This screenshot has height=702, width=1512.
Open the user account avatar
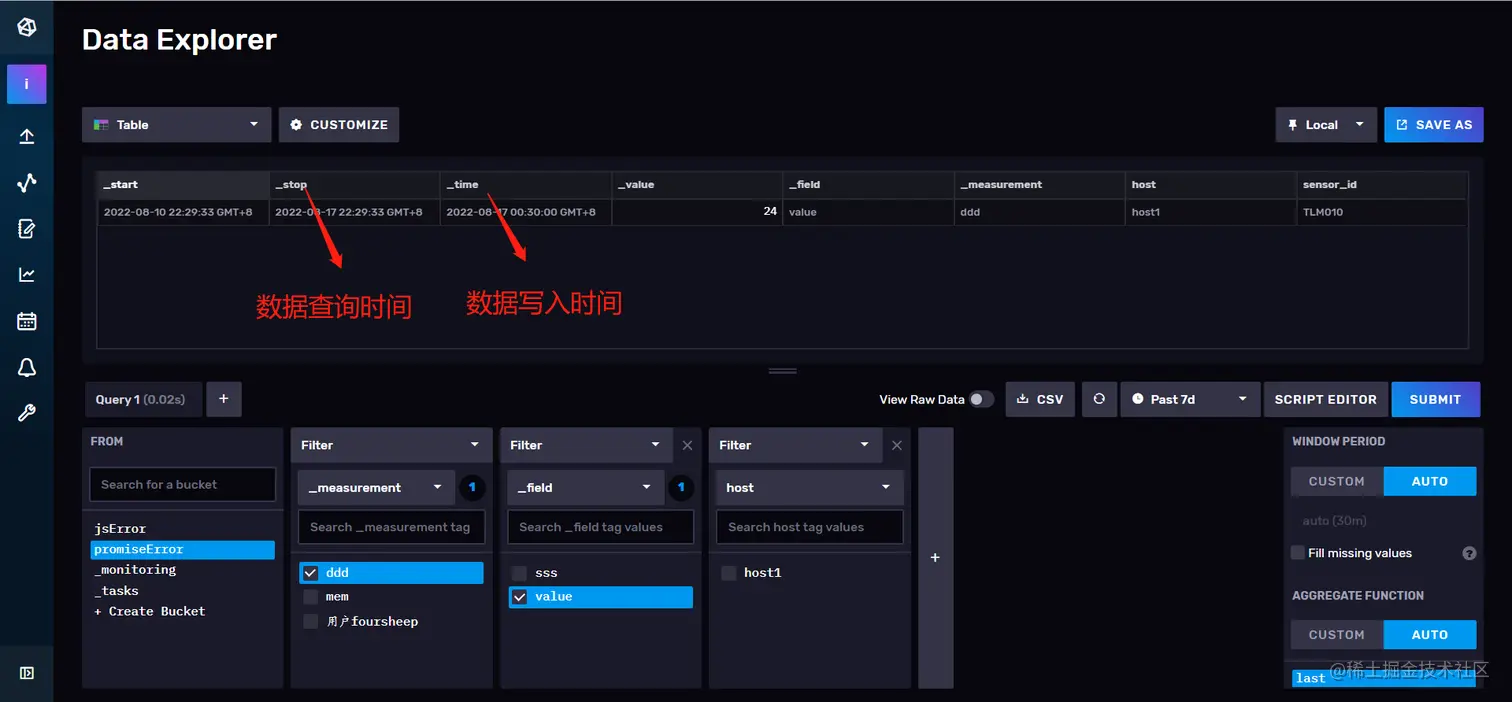(27, 84)
